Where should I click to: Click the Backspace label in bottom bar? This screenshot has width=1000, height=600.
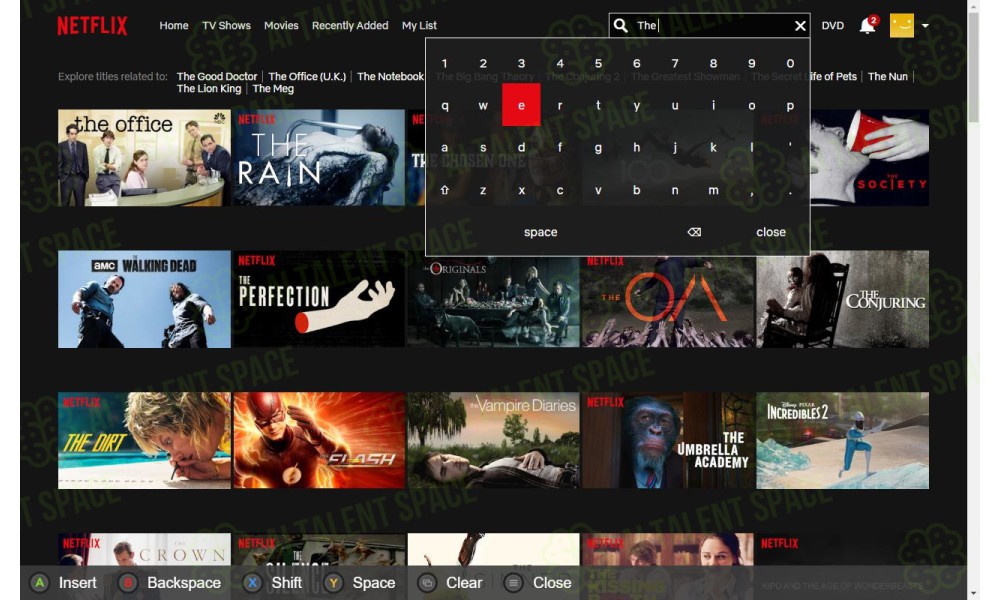[184, 582]
